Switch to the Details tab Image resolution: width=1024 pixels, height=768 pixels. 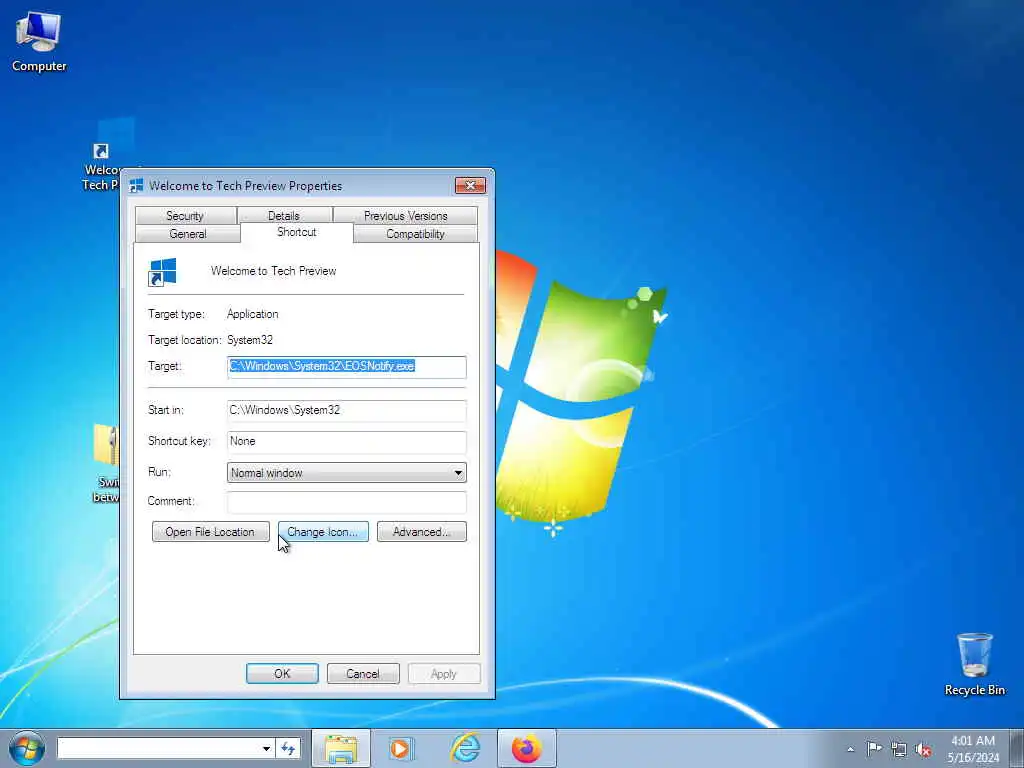283,216
